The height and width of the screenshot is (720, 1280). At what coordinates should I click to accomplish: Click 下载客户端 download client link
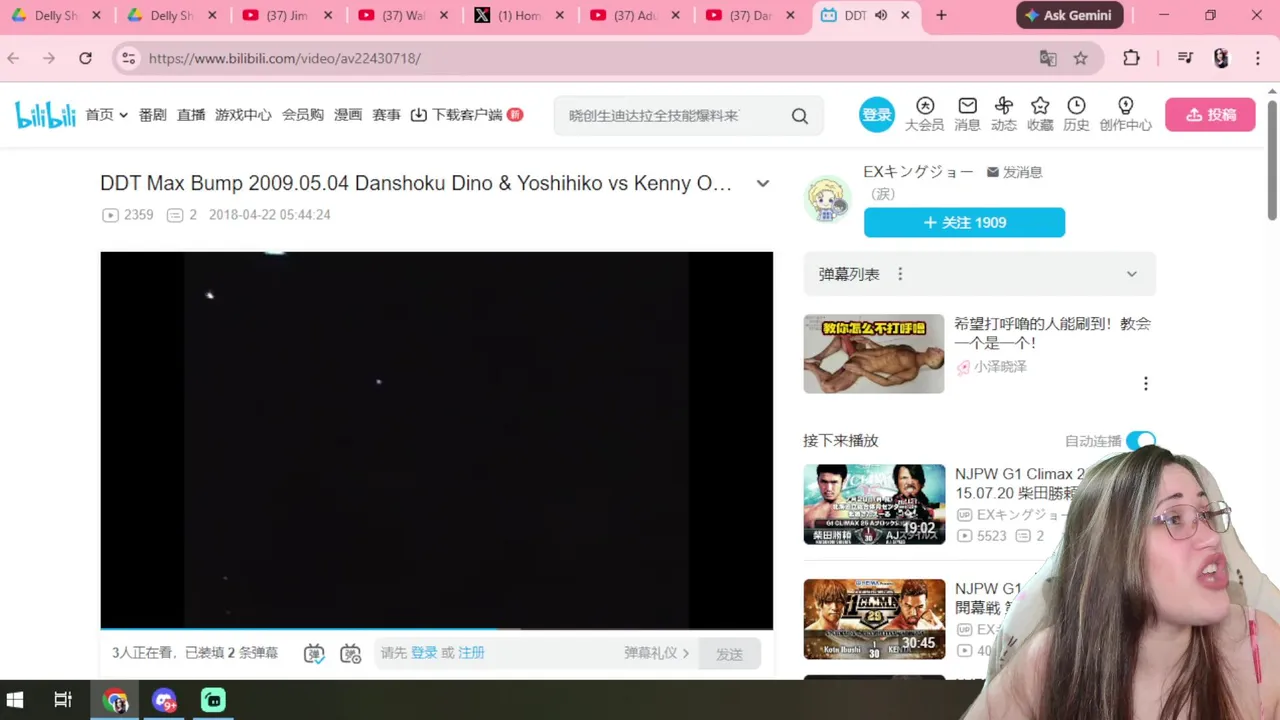(466, 115)
